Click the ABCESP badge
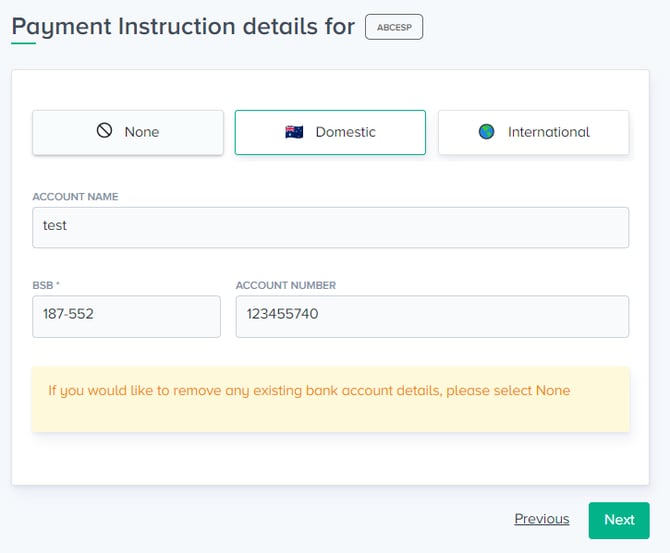This screenshot has height=553, width=670. point(394,27)
